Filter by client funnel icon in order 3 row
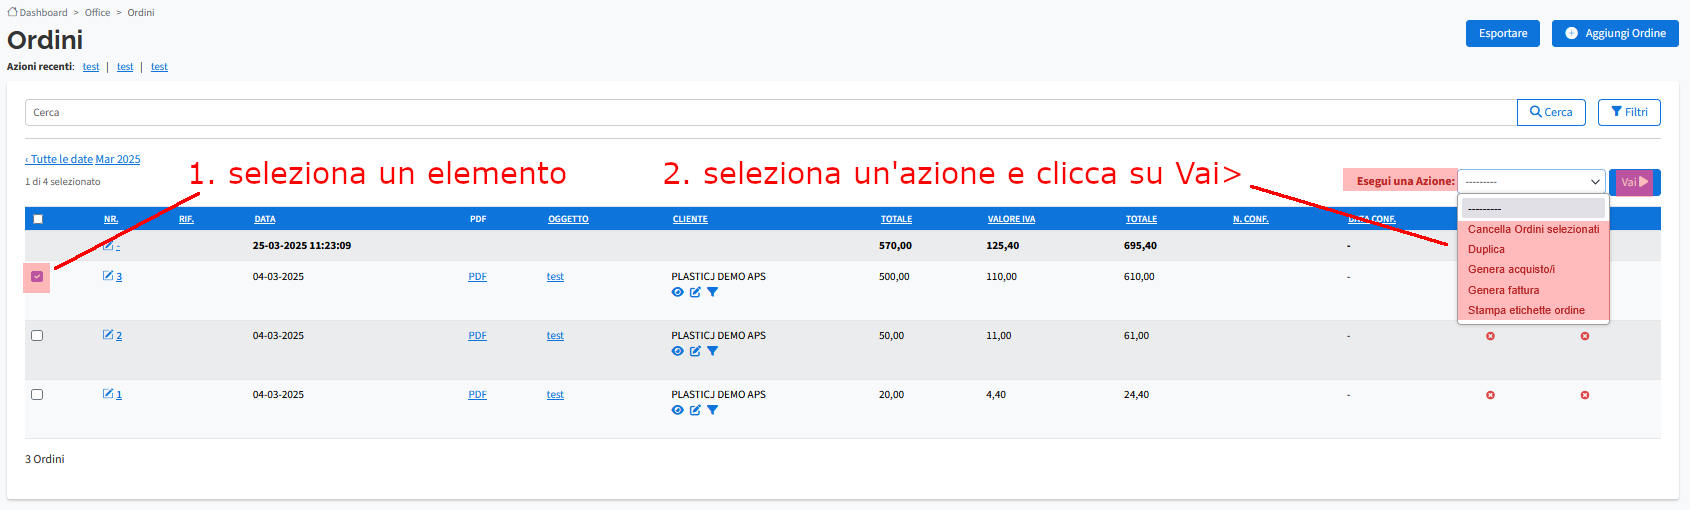 click(712, 292)
